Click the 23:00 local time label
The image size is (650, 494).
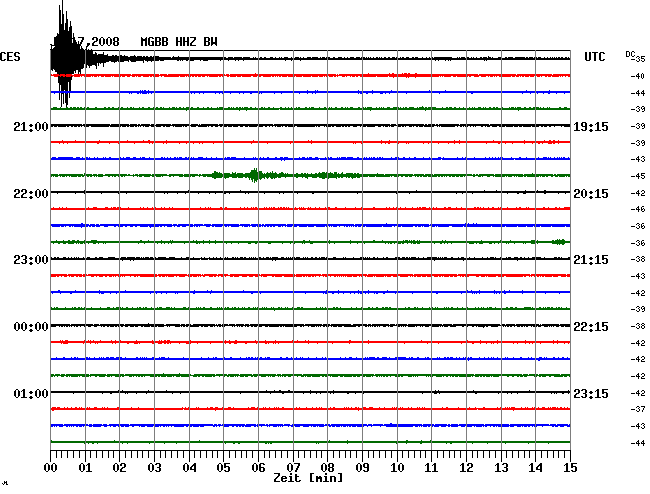(x=31, y=260)
